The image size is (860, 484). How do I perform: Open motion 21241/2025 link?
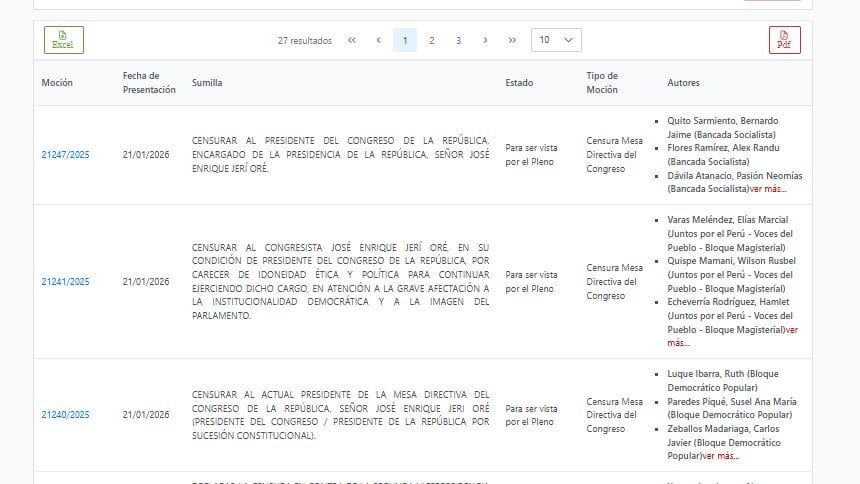coord(65,282)
